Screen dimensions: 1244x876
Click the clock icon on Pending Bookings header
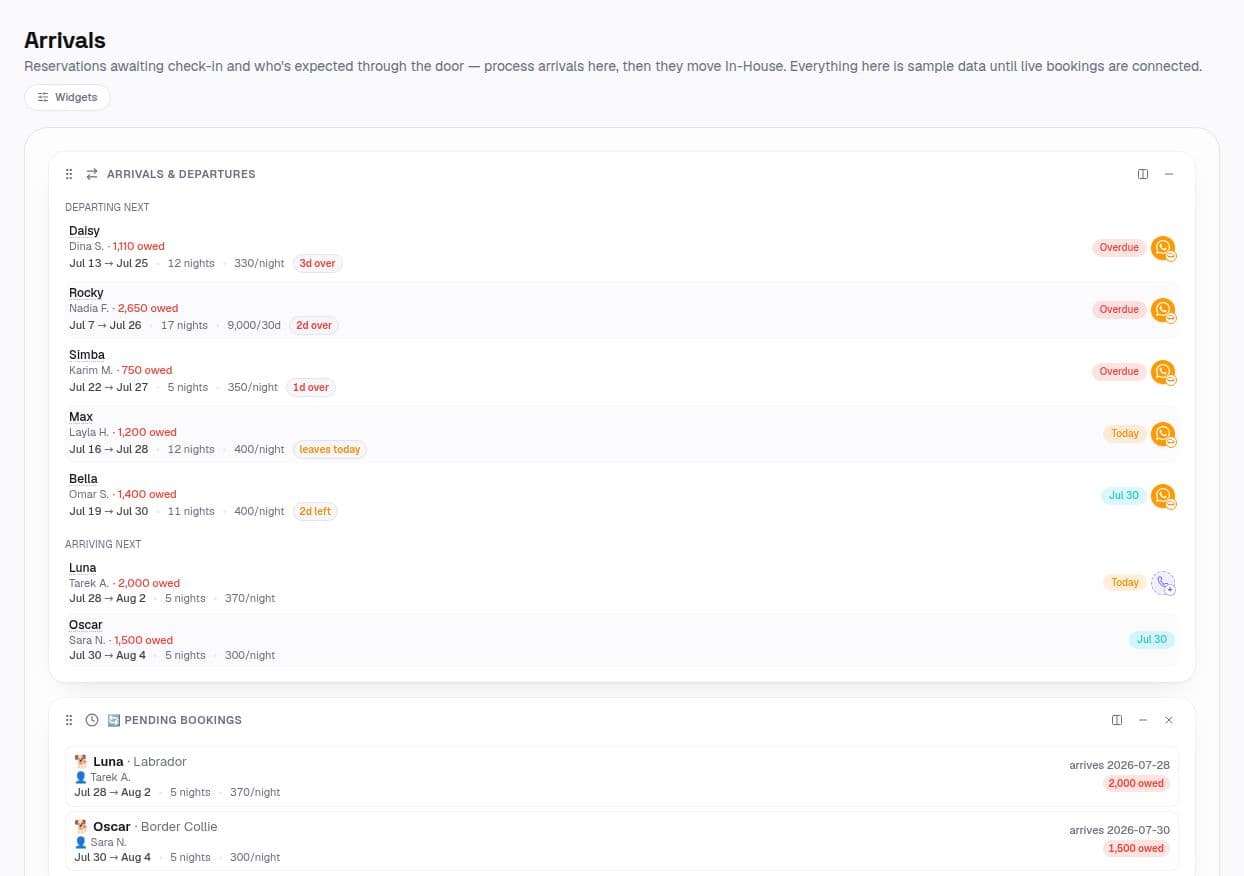tap(92, 720)
